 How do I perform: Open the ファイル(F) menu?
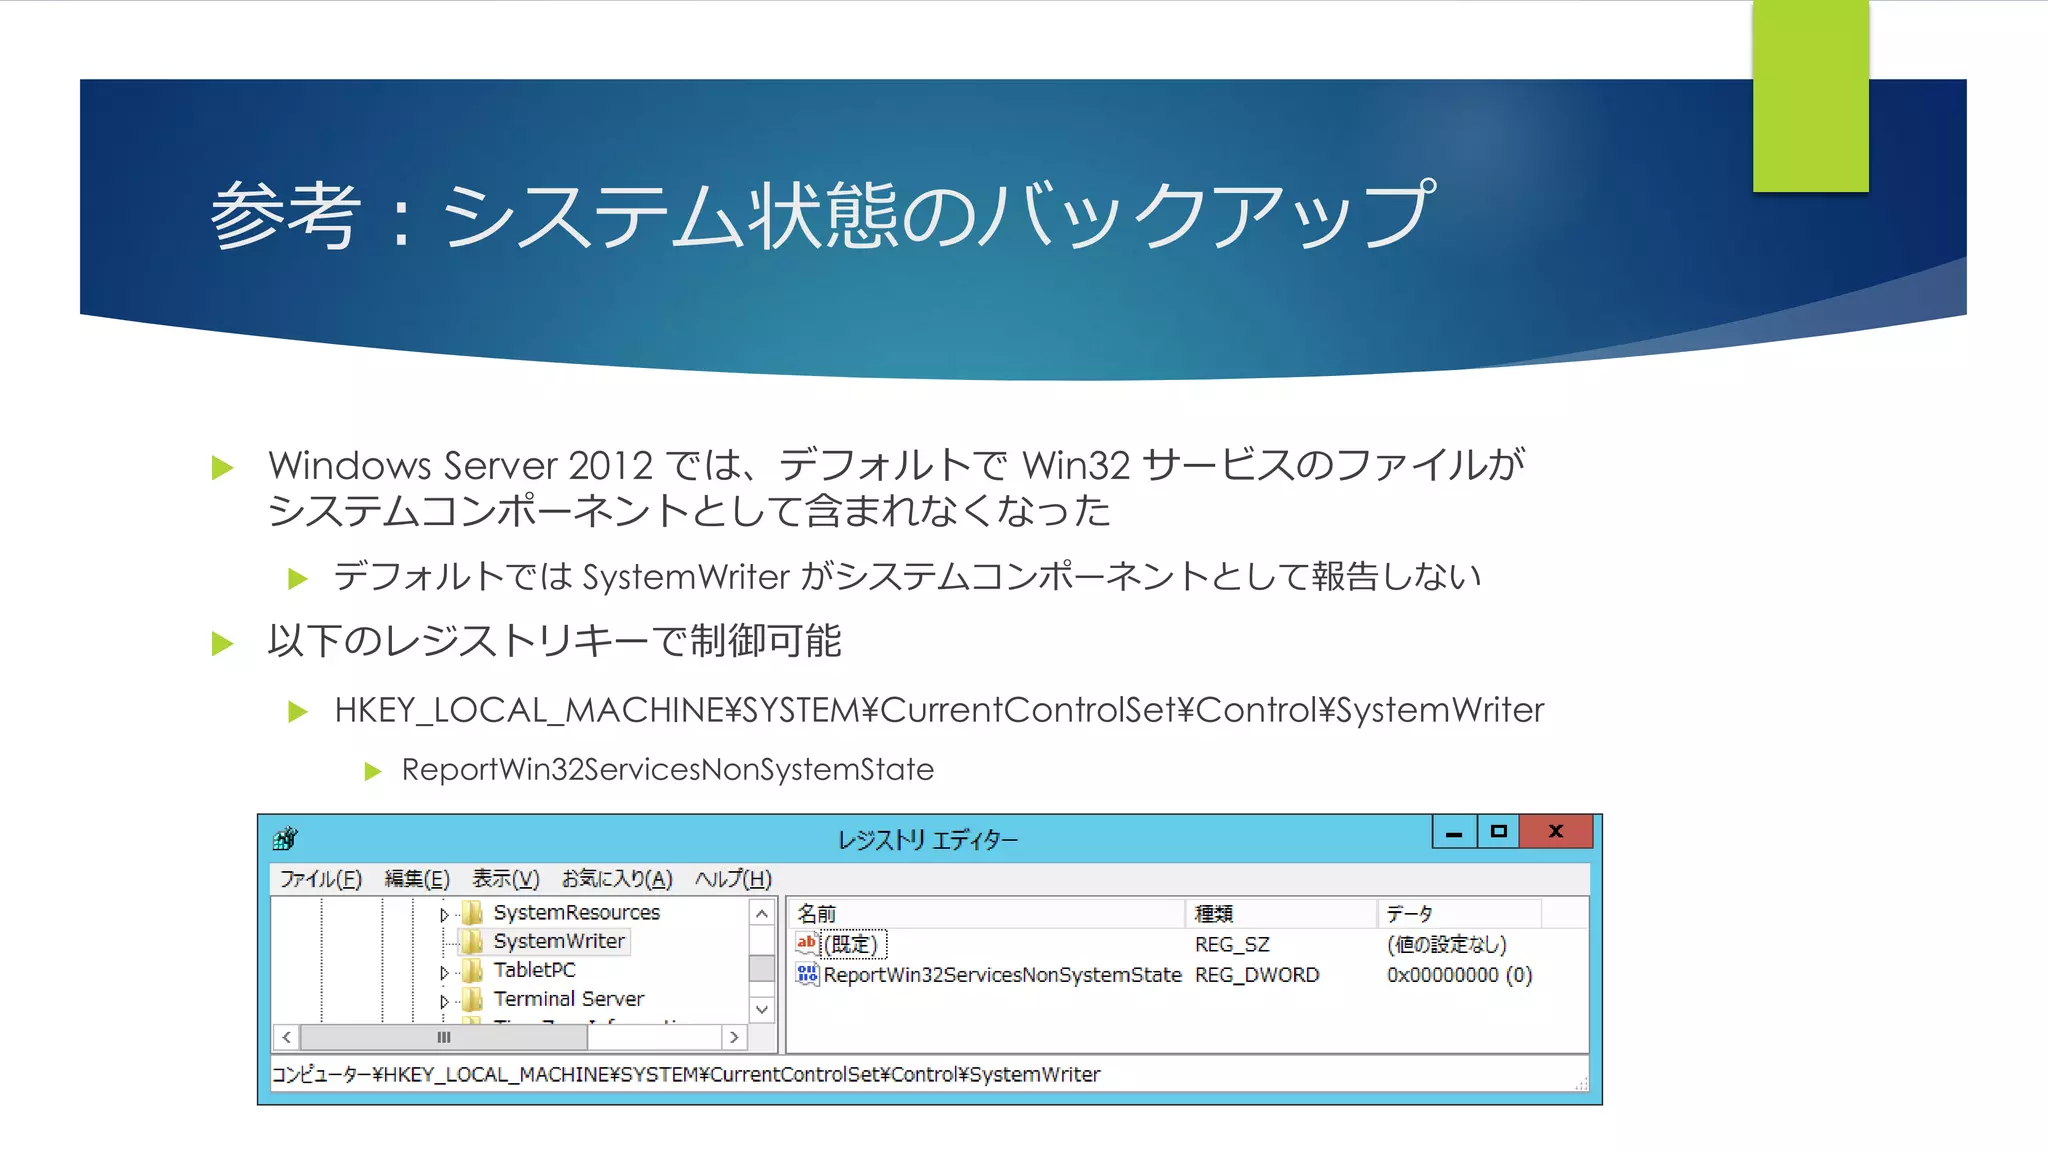pos(320,879)
